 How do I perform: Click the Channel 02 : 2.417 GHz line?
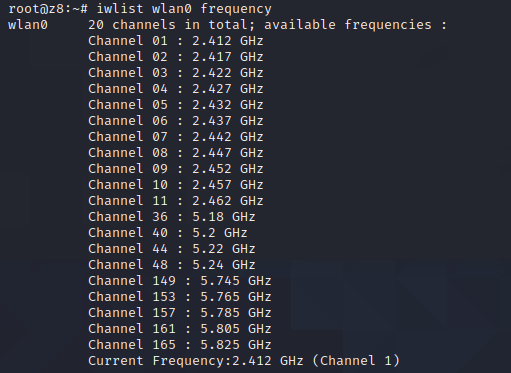click(x=176, y=57)
